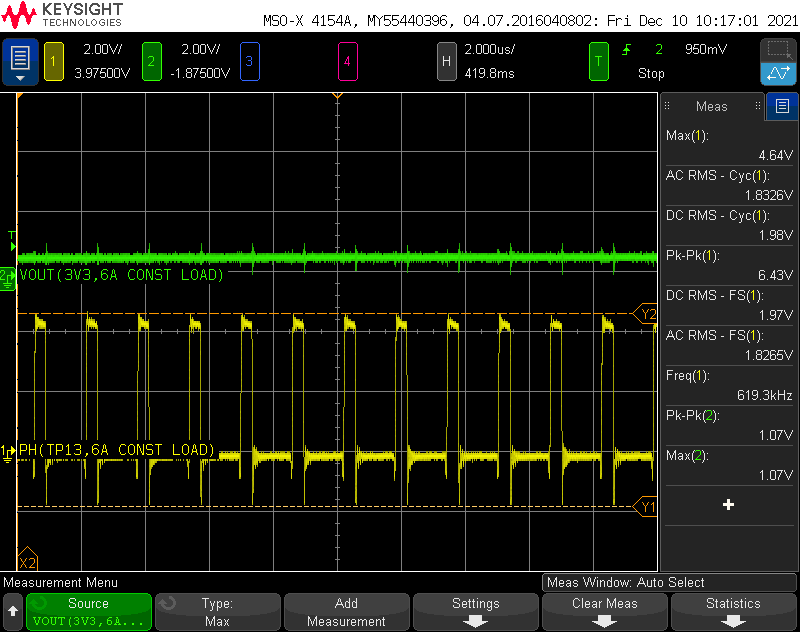Toggle channel 1 yellow button
800x632 pixels.
pyautogui.click(x=54, y=62)
